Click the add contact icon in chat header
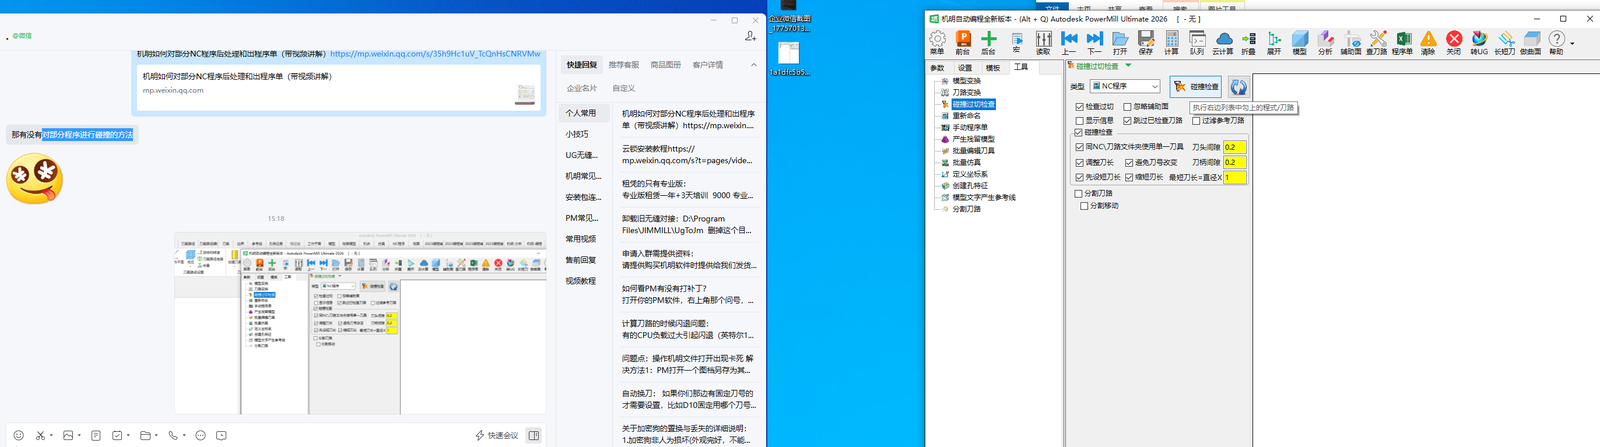Image resolution: width=1600 pixels, height=447 pixels. point(750,36)
